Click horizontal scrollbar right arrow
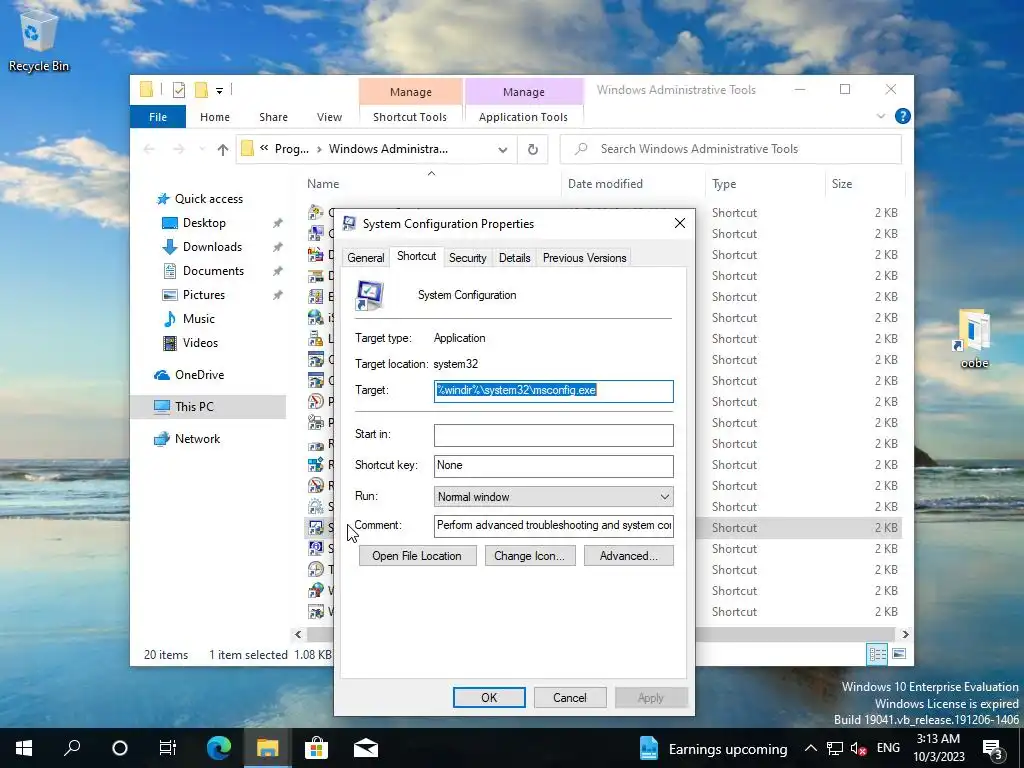Viewport: 1024px width, 768px height. (905, 634)
